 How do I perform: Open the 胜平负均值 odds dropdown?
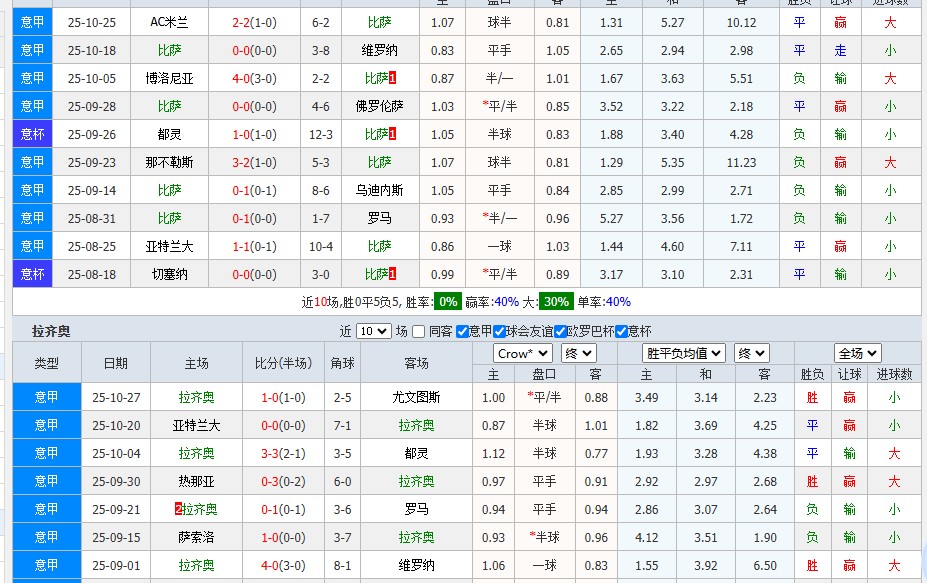[682, 354]
